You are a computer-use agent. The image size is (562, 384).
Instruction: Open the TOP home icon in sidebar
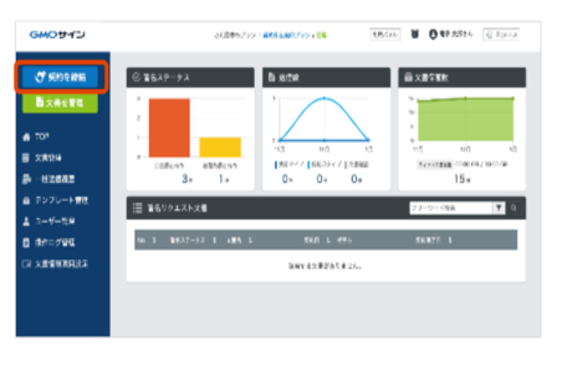pyautogui.click(x=26, y=137)
